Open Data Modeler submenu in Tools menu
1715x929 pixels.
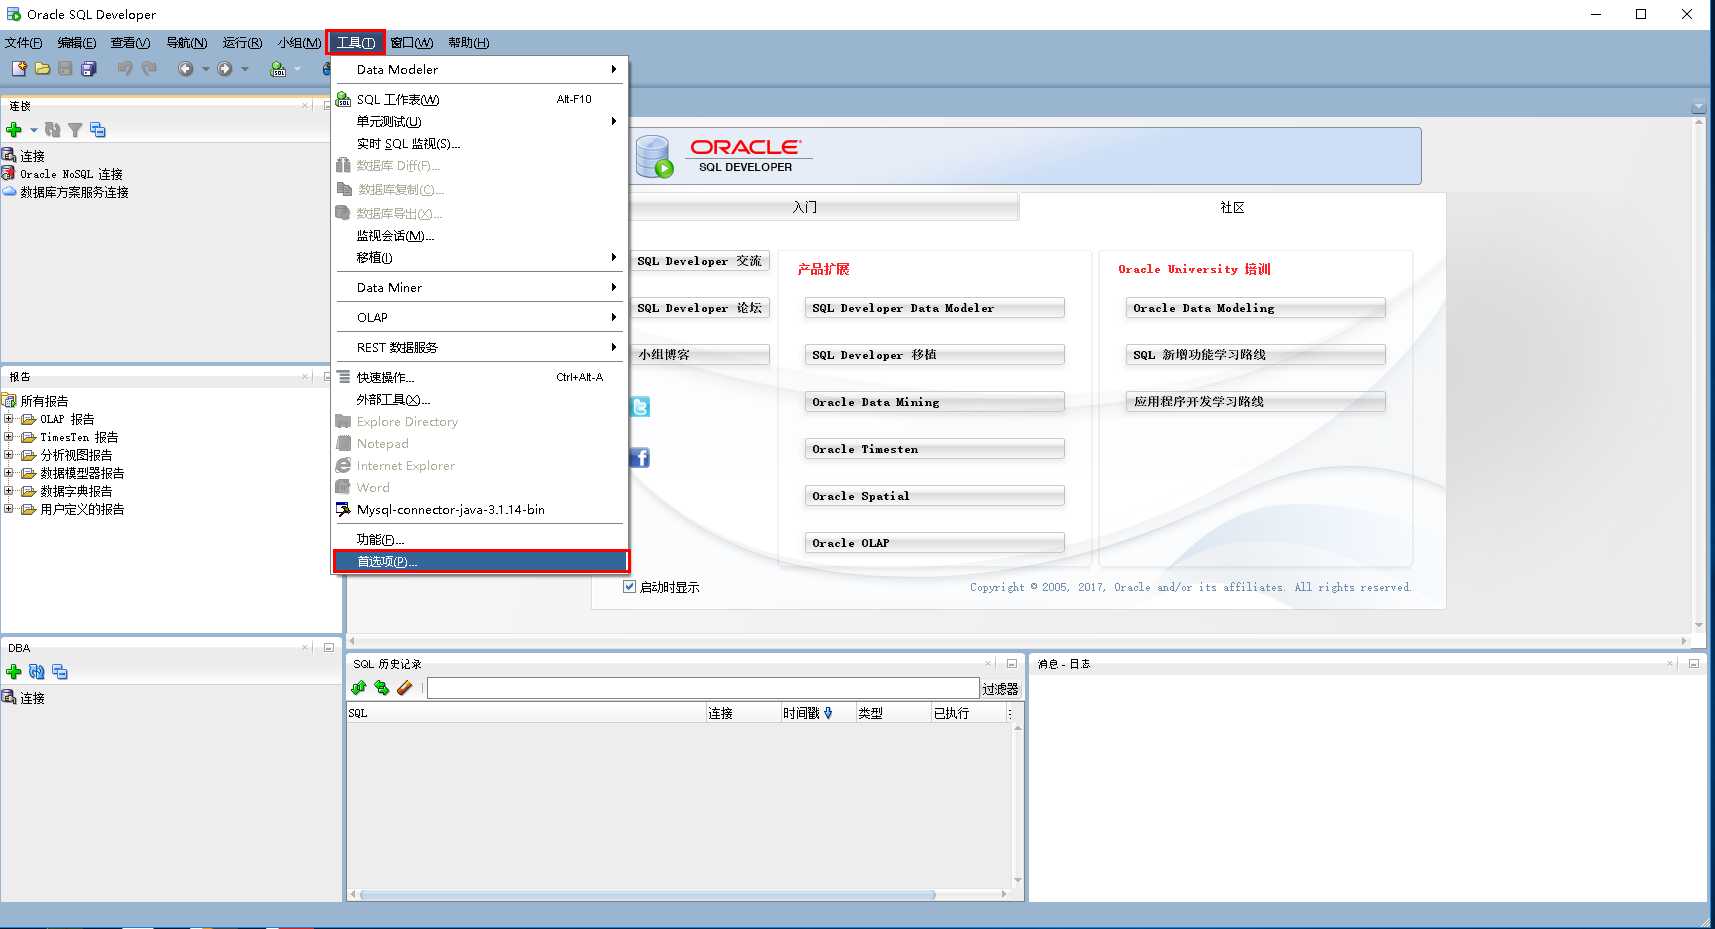tap(480, 69)
